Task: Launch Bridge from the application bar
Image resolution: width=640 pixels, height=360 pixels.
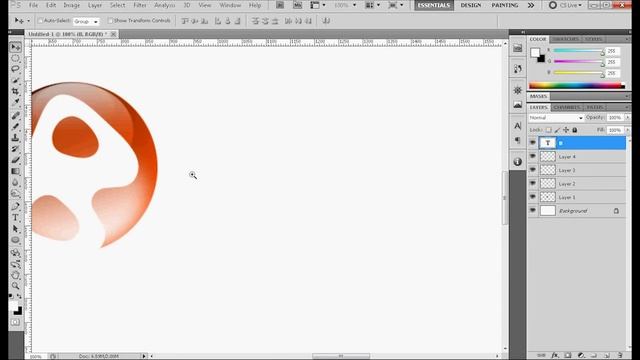Action: tap(280, 5)
